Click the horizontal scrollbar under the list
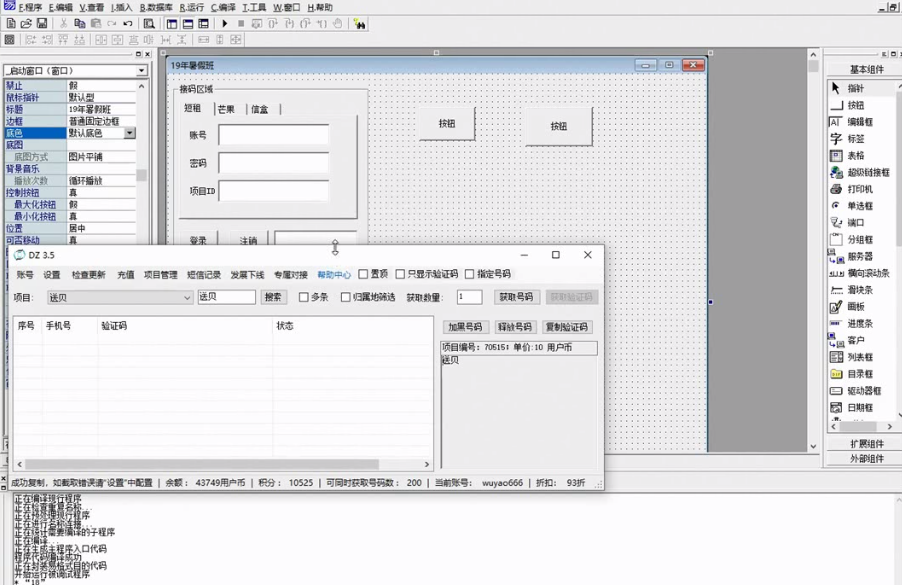This screenshot has height=585, width=902. coord(200,464)
